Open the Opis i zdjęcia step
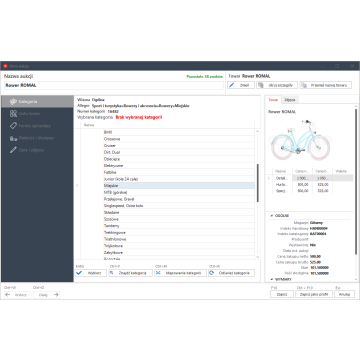 coord(37,150)
